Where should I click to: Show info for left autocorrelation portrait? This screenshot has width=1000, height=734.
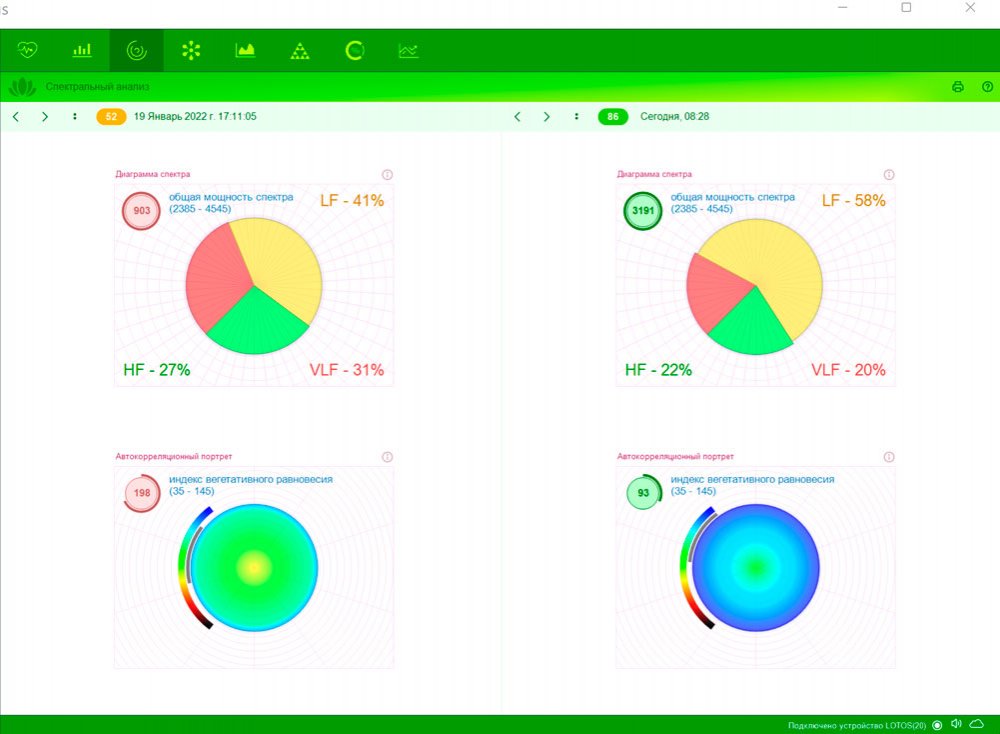click(x=387, y=457)
